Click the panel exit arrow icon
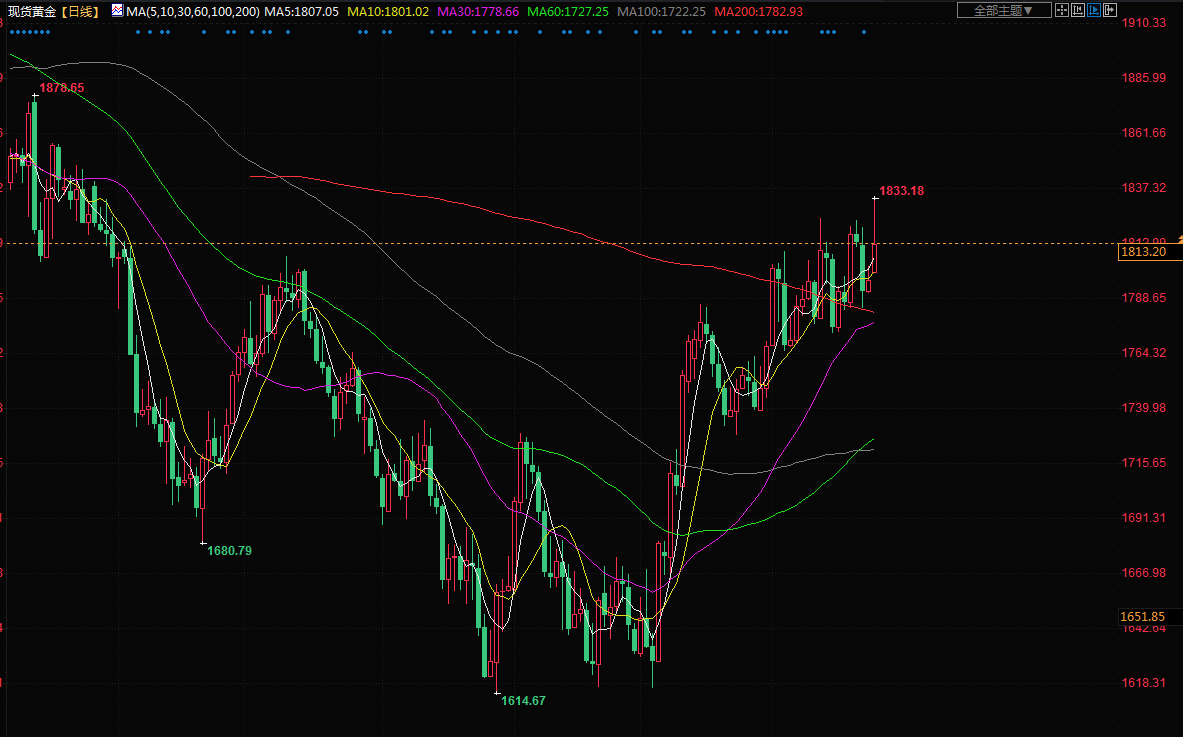 click(x=1109, y=11)
